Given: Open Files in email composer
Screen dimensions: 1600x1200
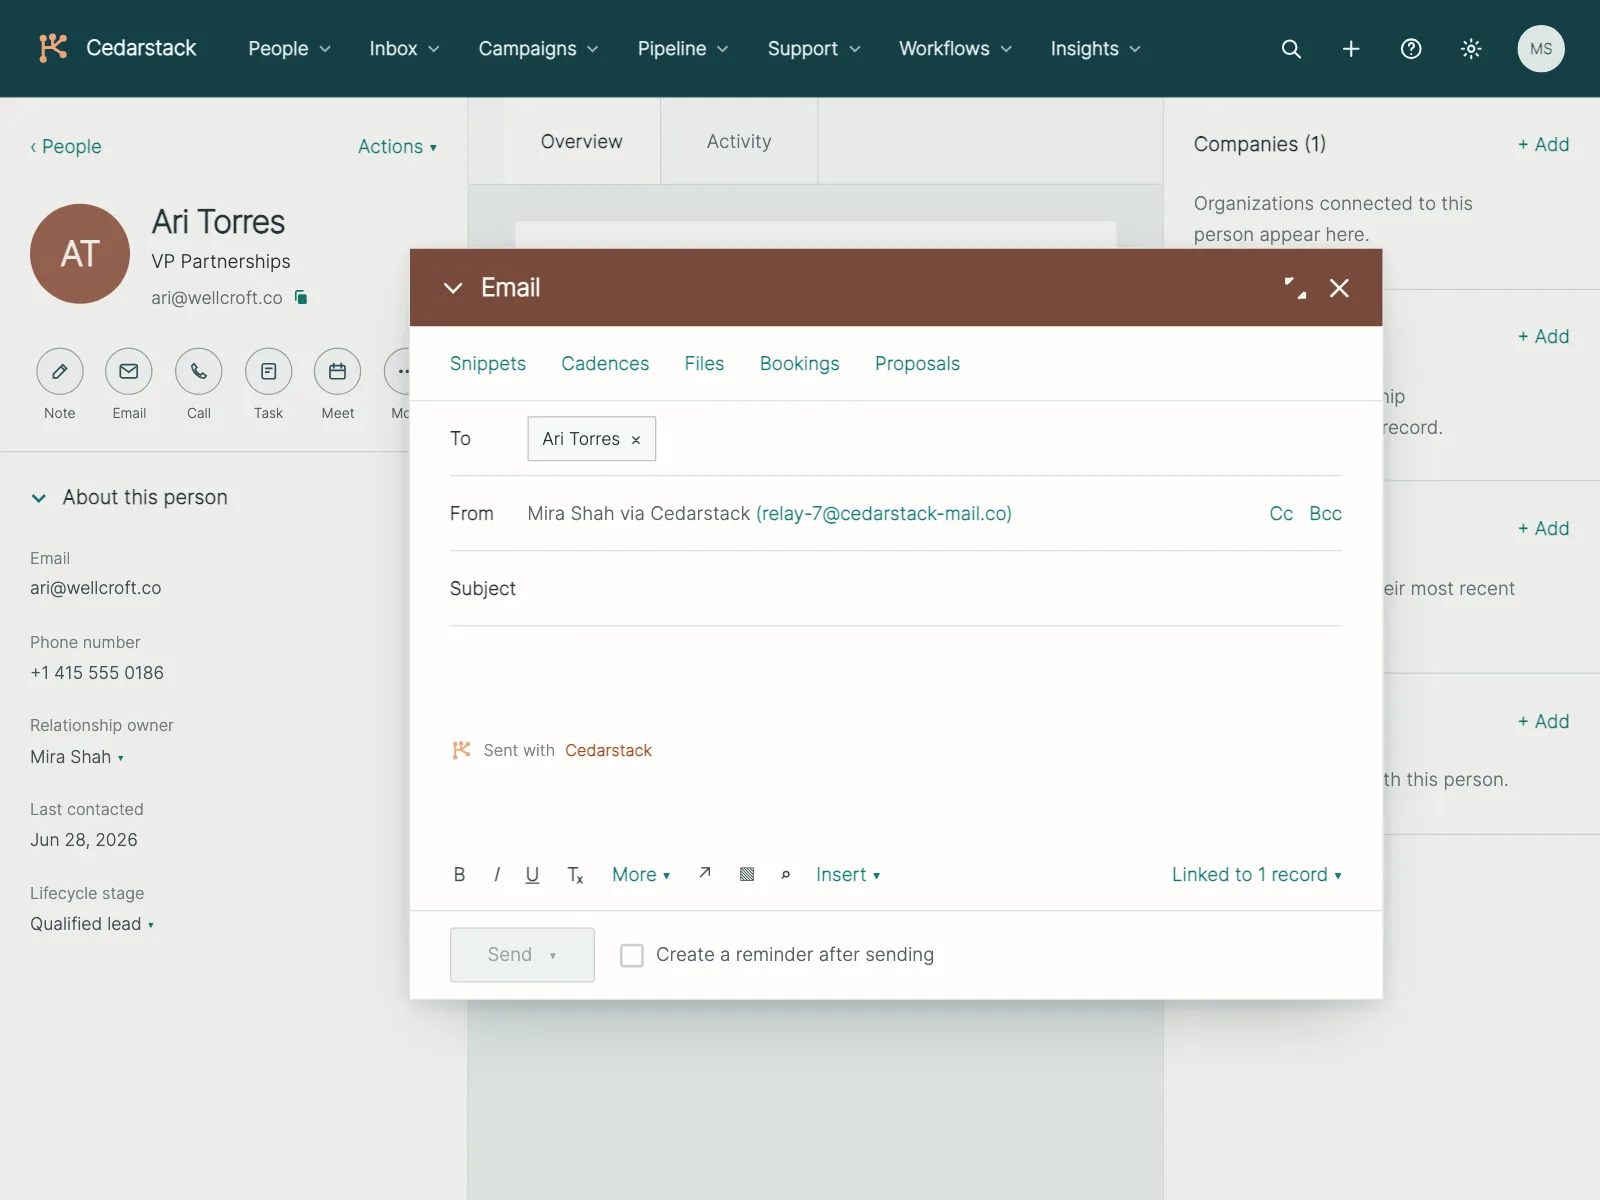Looking at the screenshot, I should (704, 364).
